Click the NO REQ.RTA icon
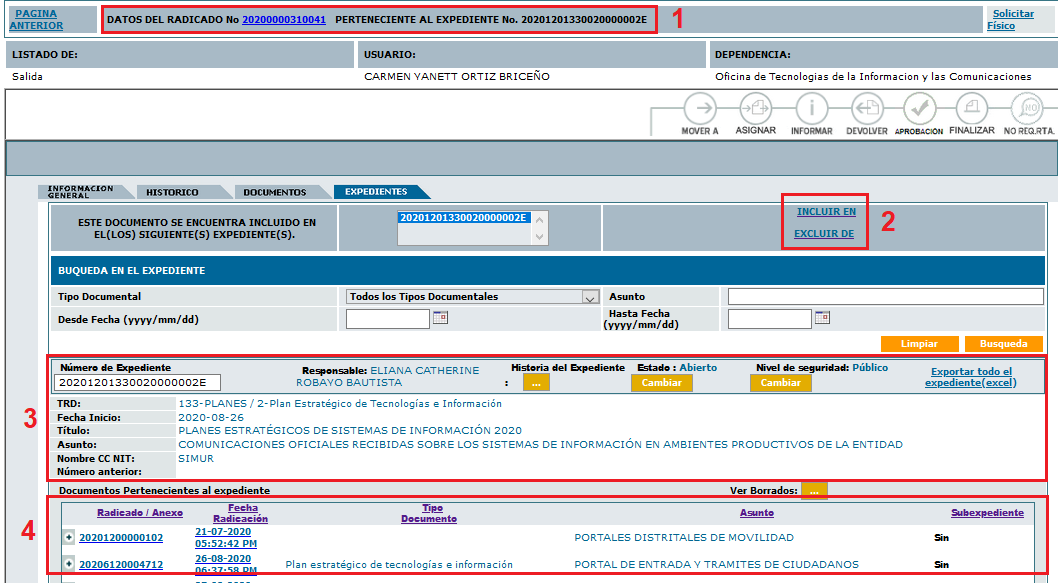1058x583 pixels. 1028,108
